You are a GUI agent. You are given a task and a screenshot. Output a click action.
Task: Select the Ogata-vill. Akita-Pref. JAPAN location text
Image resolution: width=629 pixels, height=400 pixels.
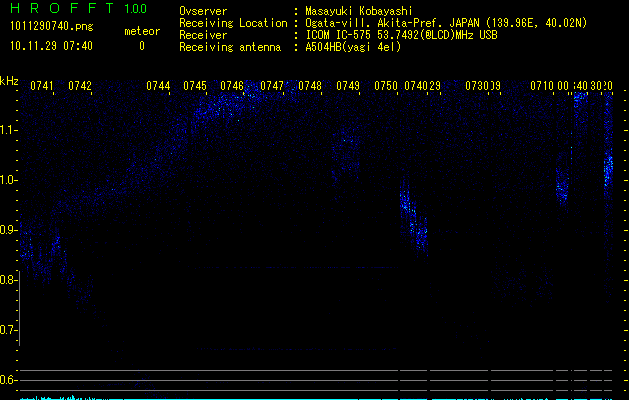coord(446,23)
